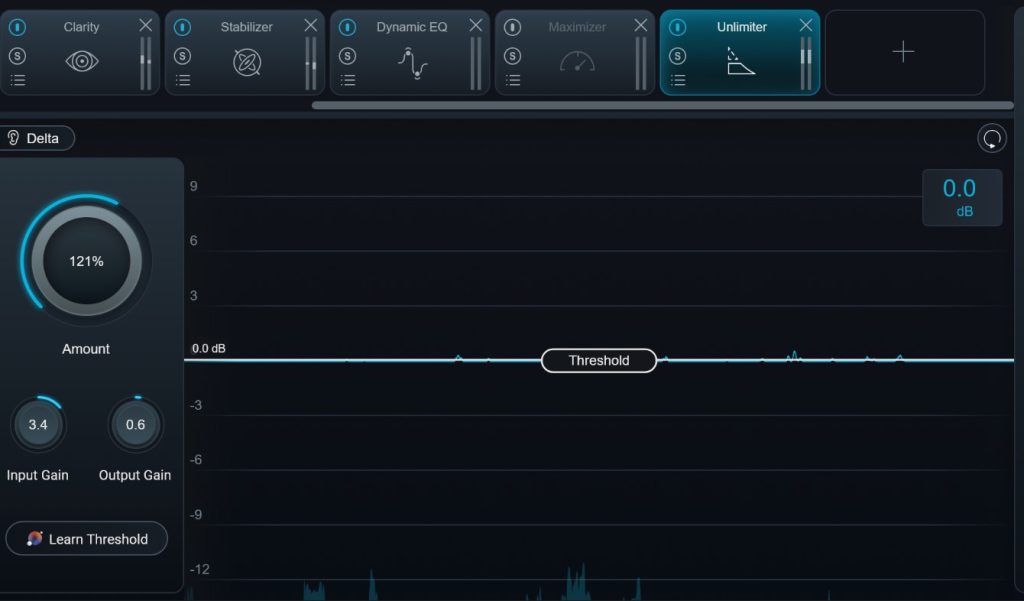
Task: Toggle the Clarity module power button
Action: point(17,28)
